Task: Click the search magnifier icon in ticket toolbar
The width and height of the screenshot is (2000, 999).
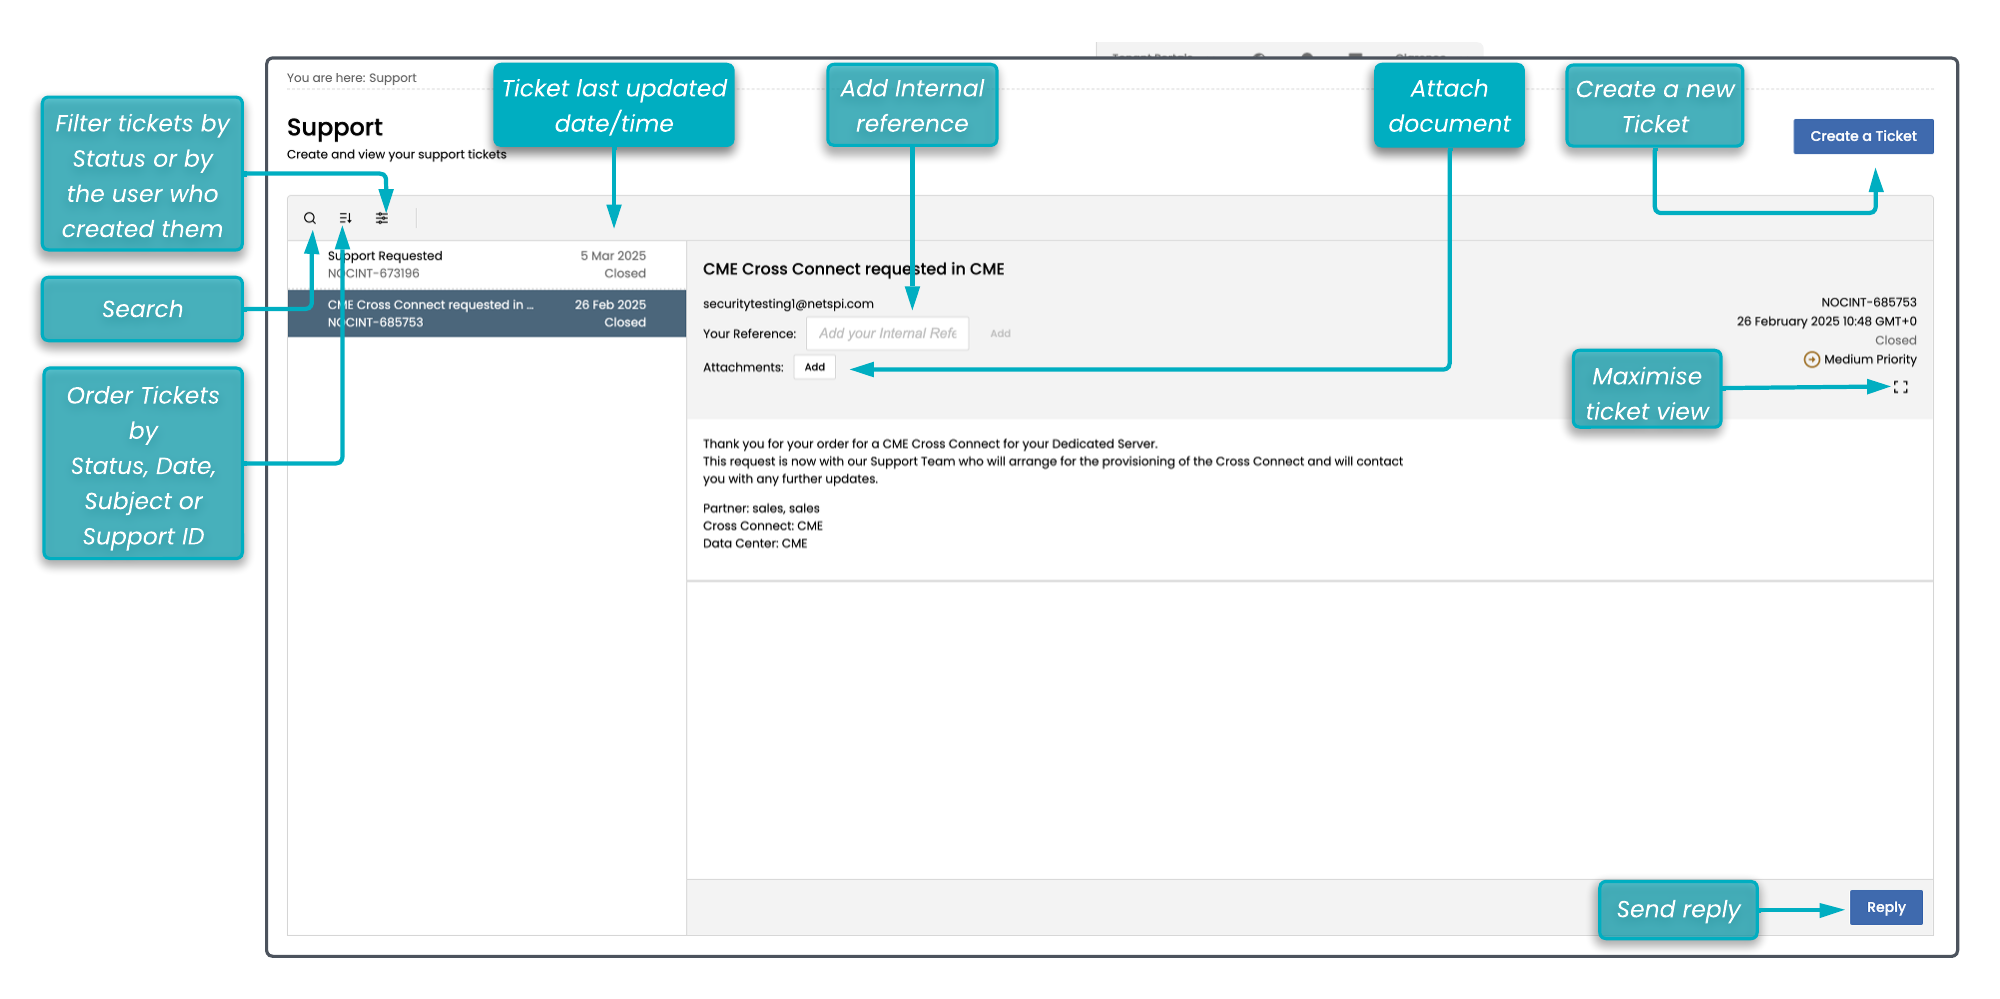Action: pyautogui.click(x=310, y=218)
